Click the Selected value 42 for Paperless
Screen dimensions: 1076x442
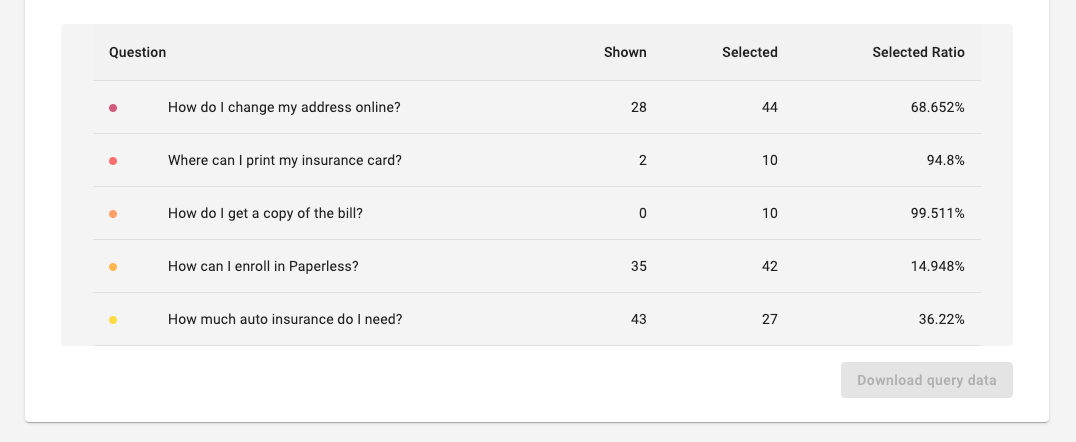coord(770,266)
